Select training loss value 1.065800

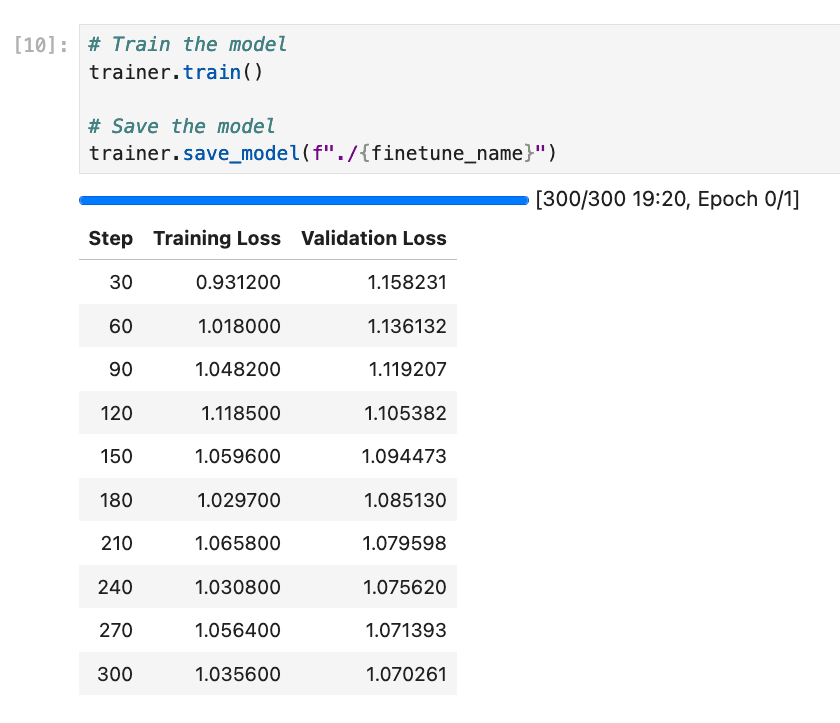click(238, 544)
